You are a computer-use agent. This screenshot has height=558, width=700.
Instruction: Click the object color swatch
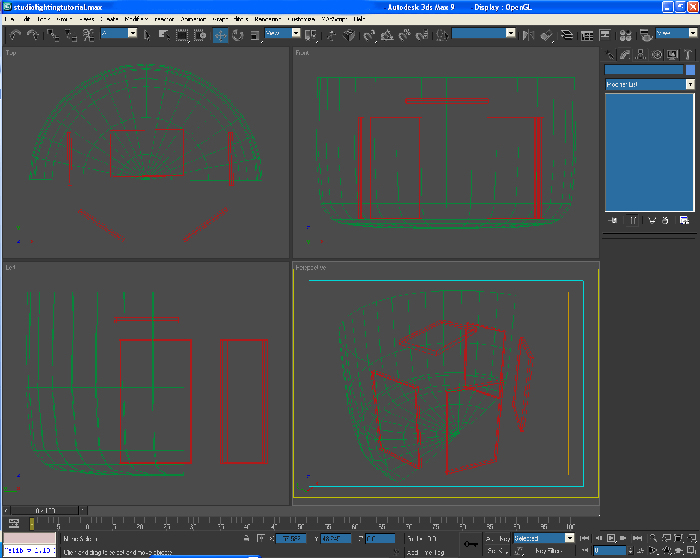pyautogui.click(x=690, y=70)
